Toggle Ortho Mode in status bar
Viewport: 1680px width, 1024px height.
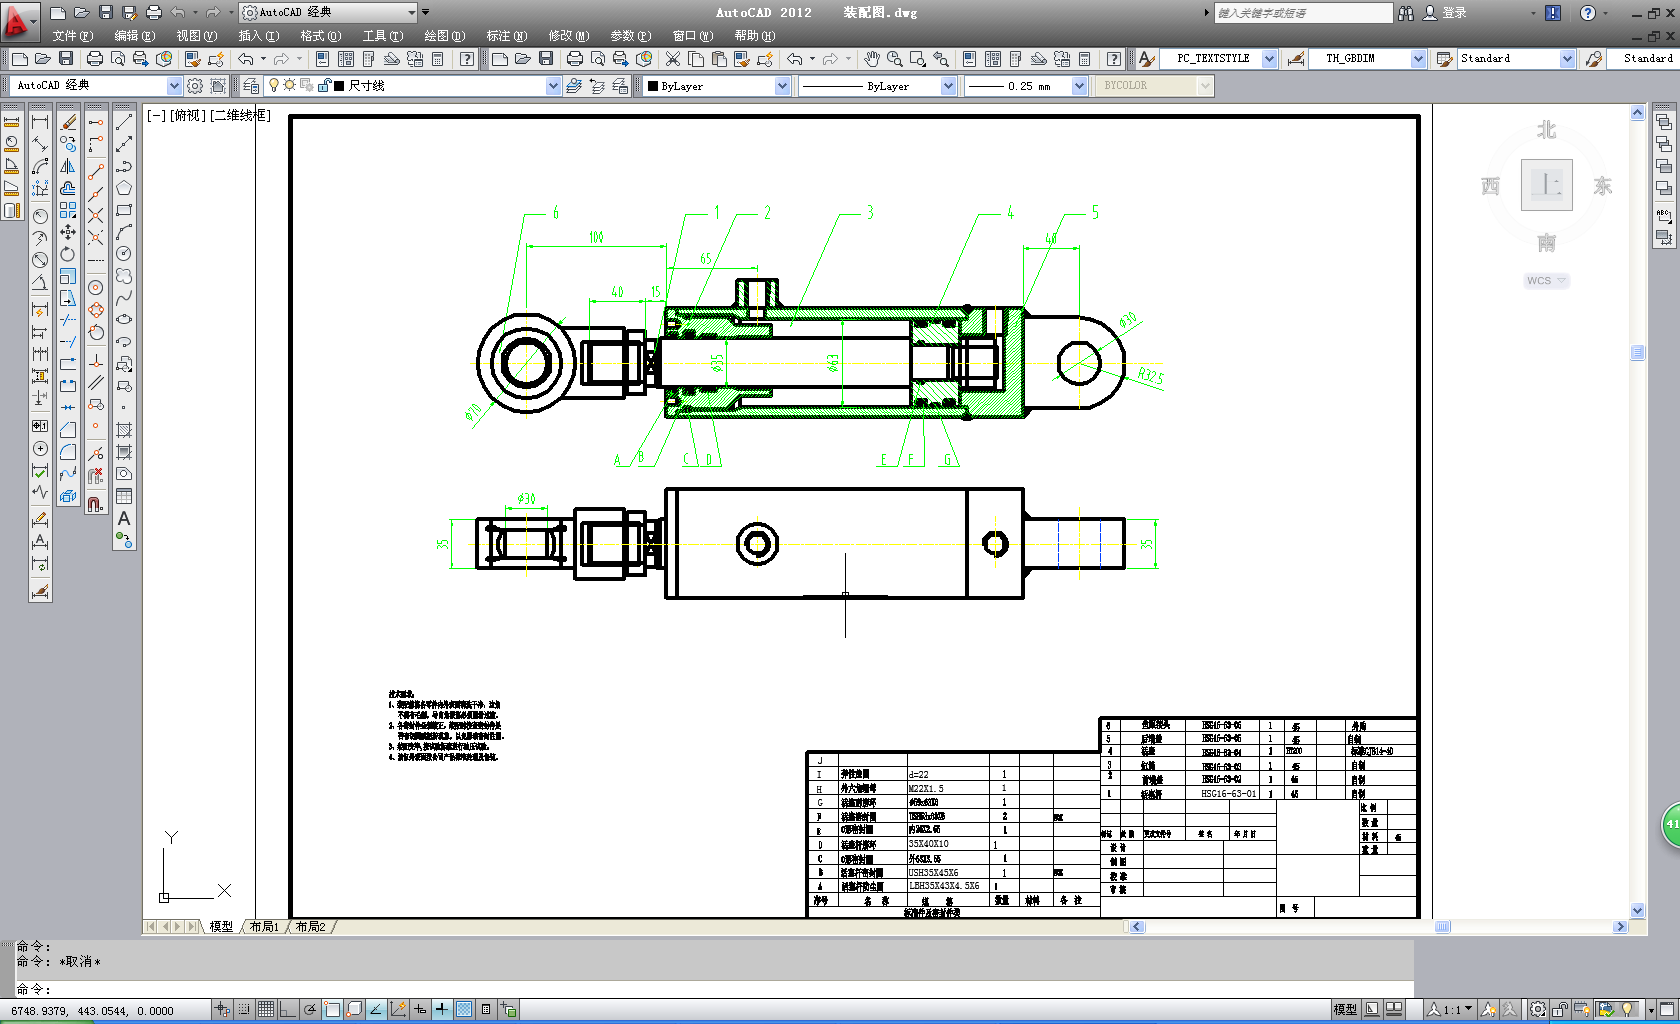coord(288,1010)
